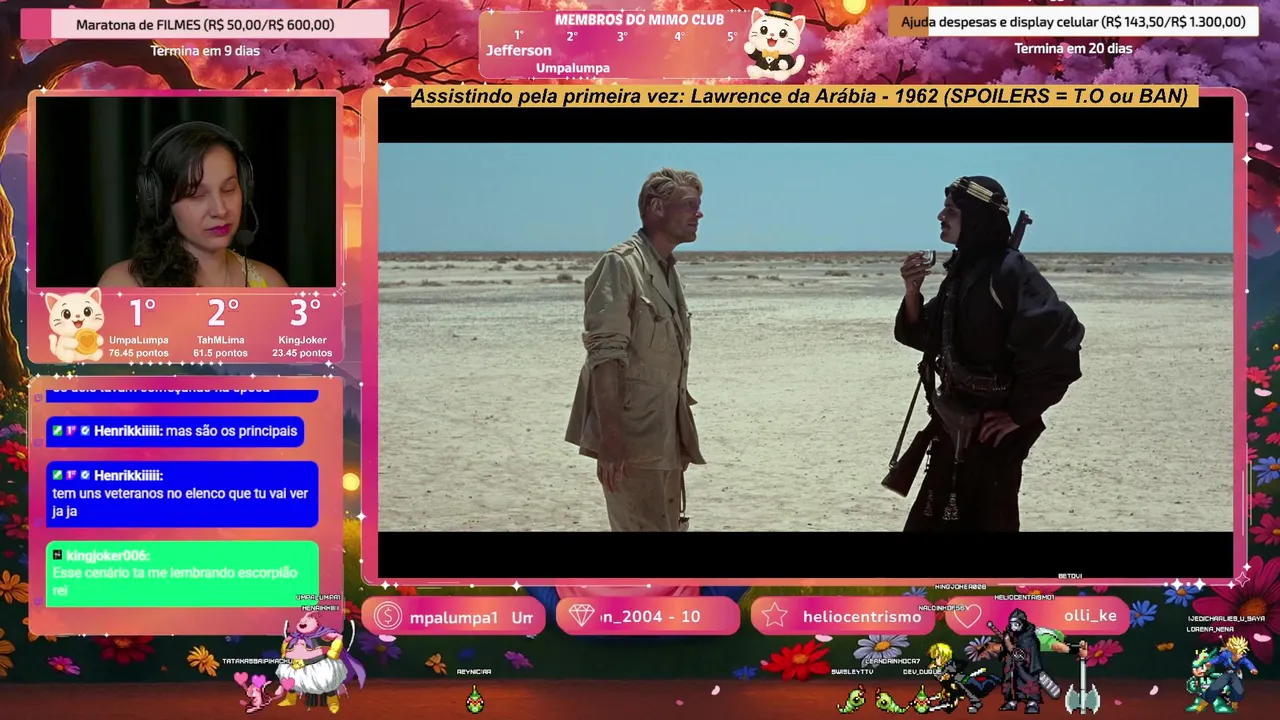Click the green badge in 'mas são os principais' message
Image resolution: width=1280 pixels, height=720 pixels.
point(58,431)
